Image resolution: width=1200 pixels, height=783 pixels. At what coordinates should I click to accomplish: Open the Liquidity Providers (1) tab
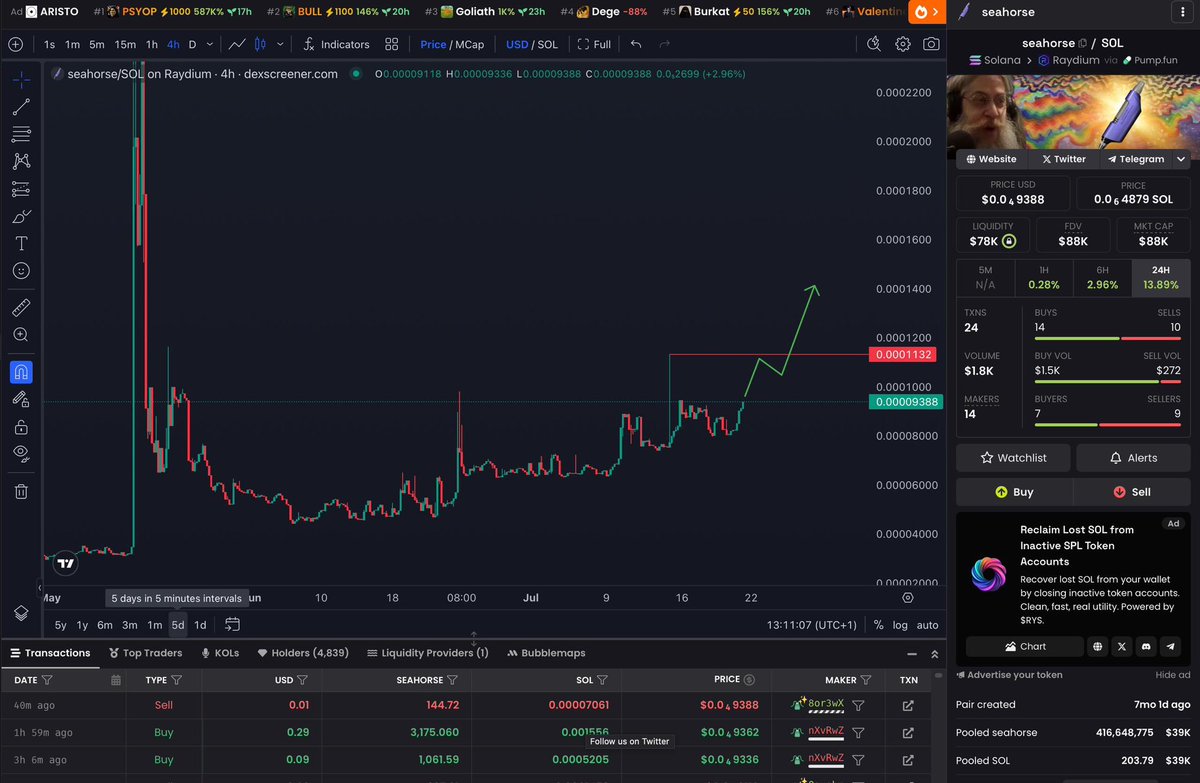click(427, 653)
